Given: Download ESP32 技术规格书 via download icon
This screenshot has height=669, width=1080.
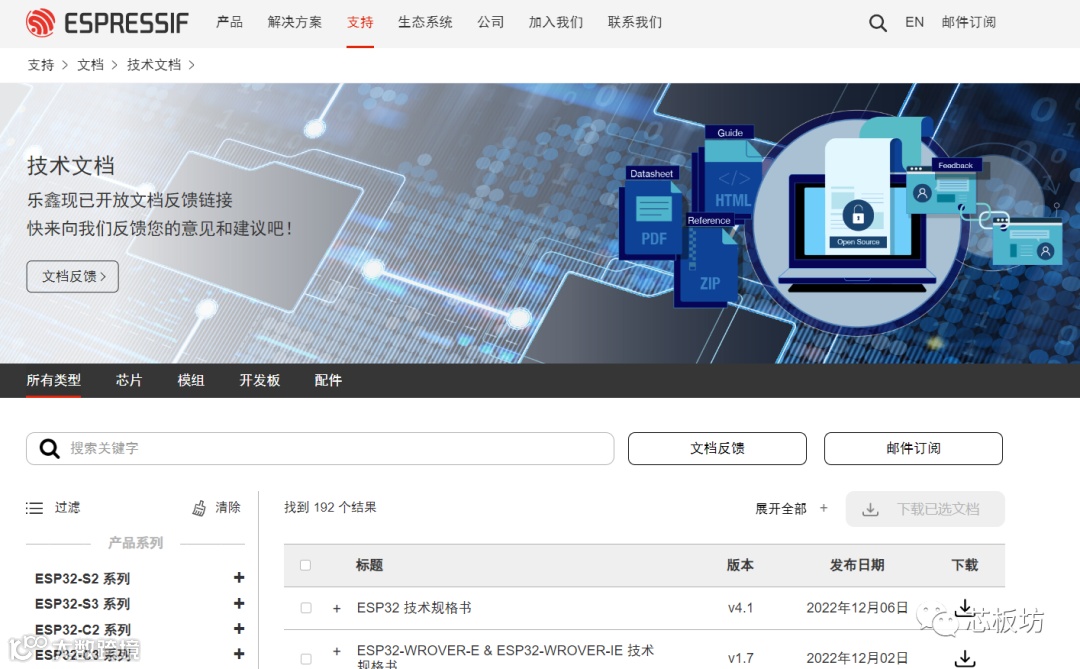Looking at the screenshot, I should coord(965,607).
